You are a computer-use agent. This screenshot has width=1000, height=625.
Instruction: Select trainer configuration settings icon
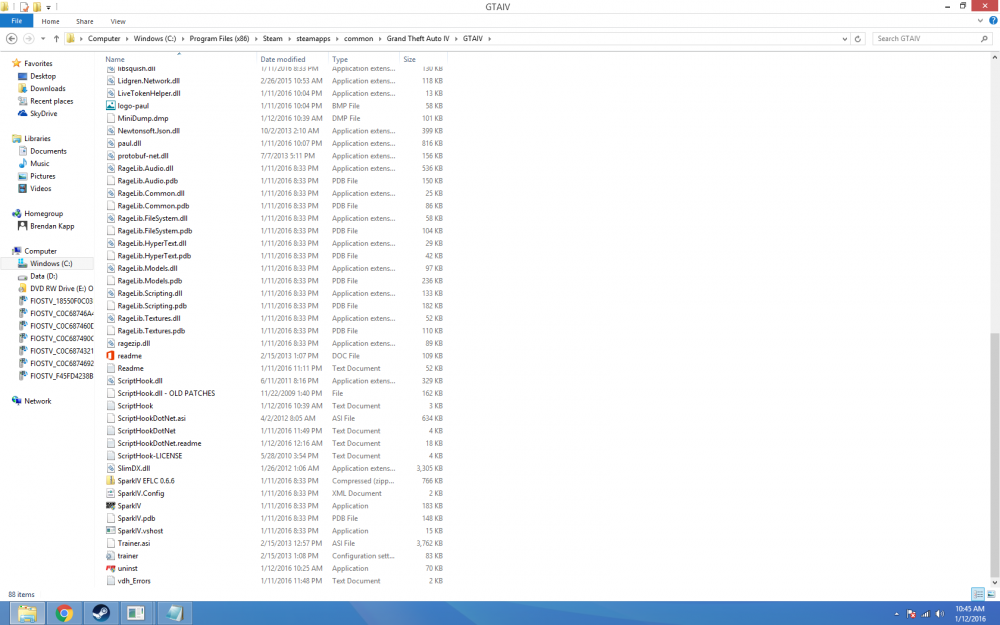[110, 556]
